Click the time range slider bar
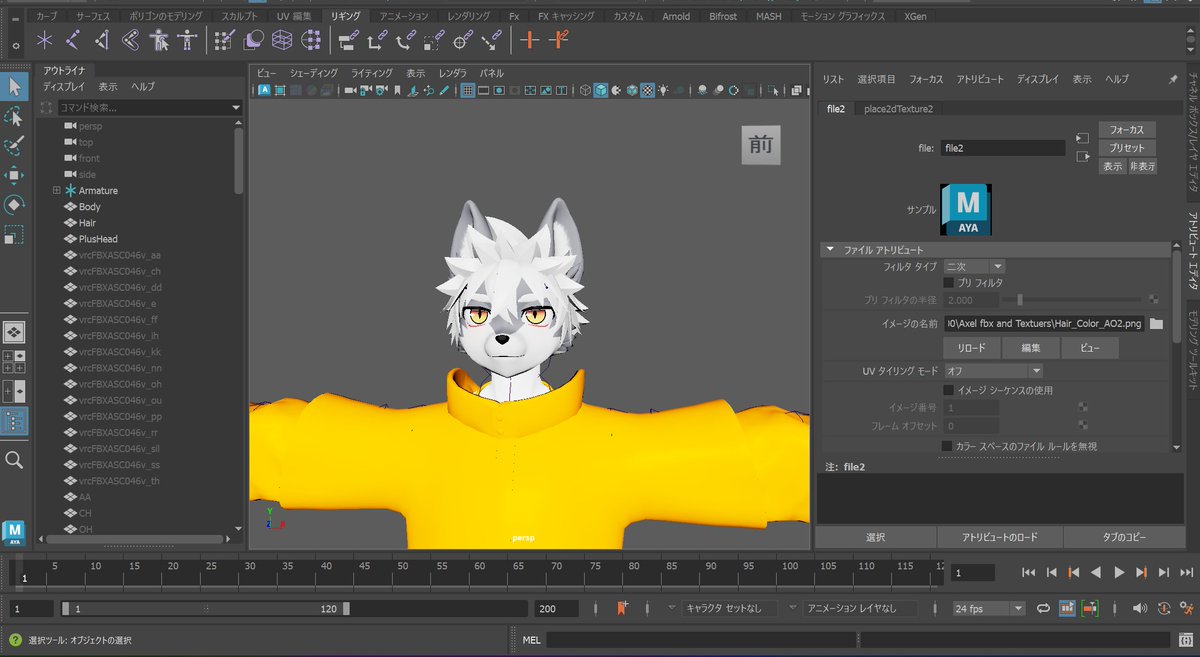This screenshot has height=657, width=1200. (206, 608)
